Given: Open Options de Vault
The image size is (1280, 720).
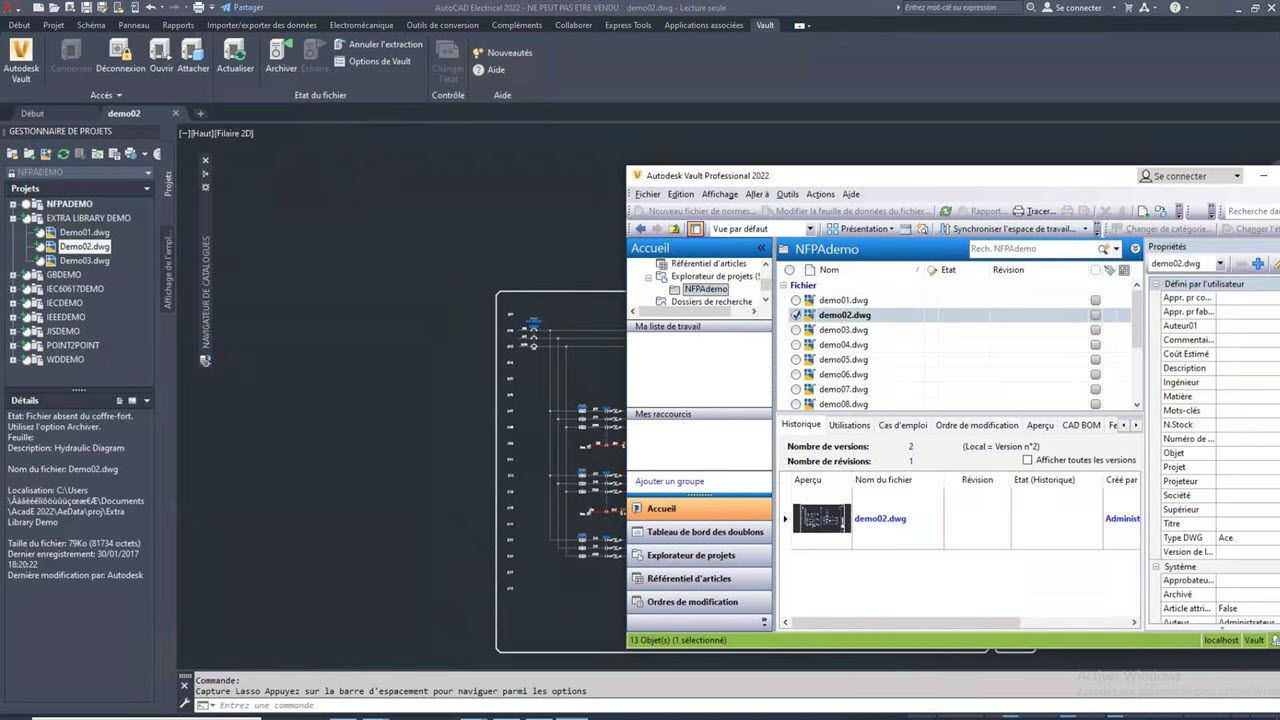Looking at the screenshot, I should click(x=372, y=61).
